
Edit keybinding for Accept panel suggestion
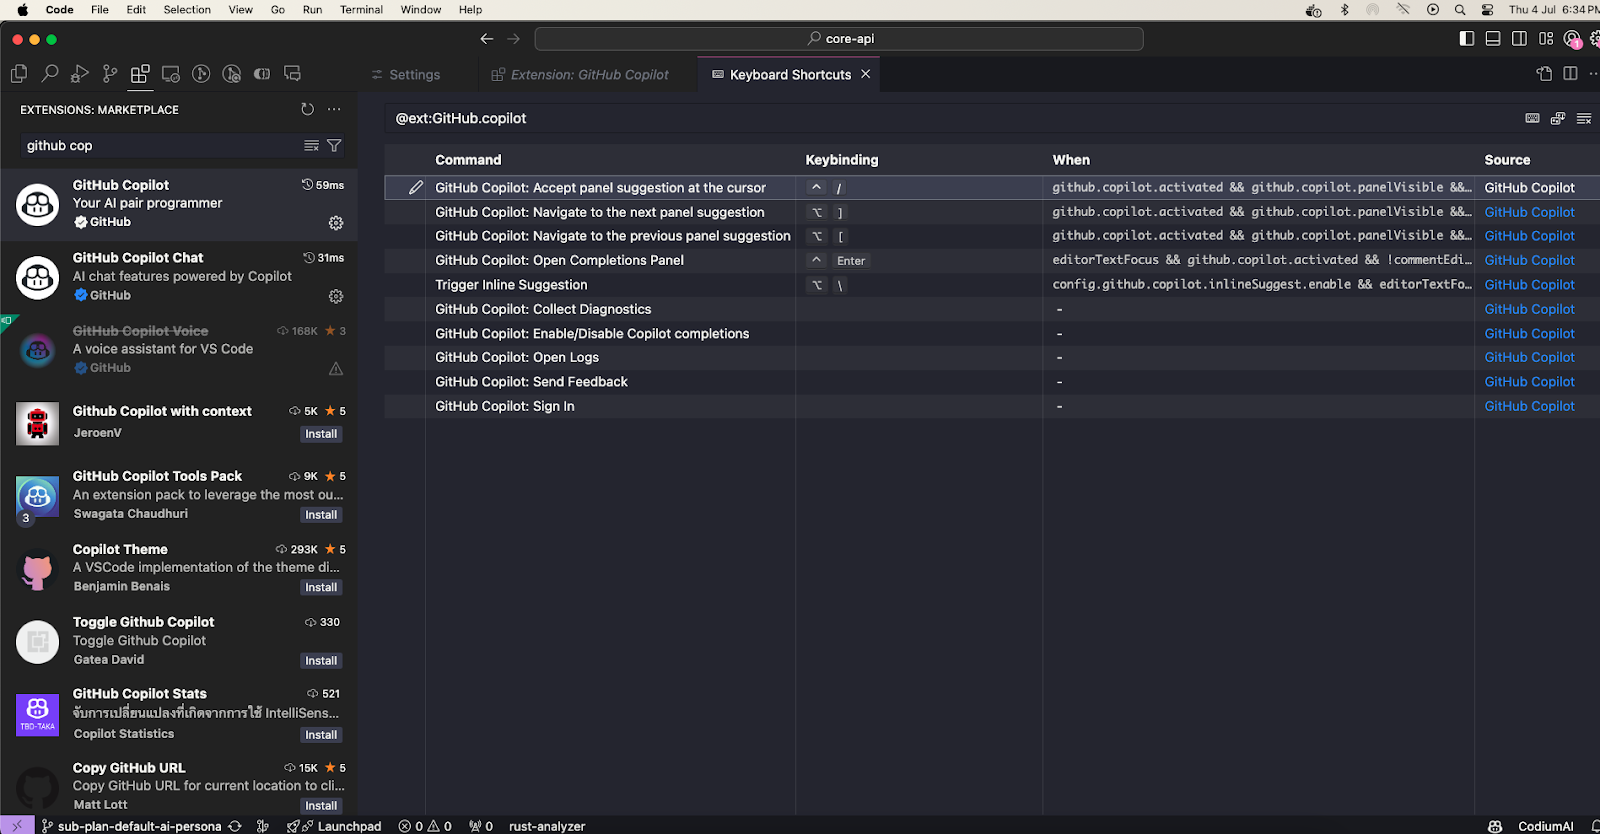416,187
